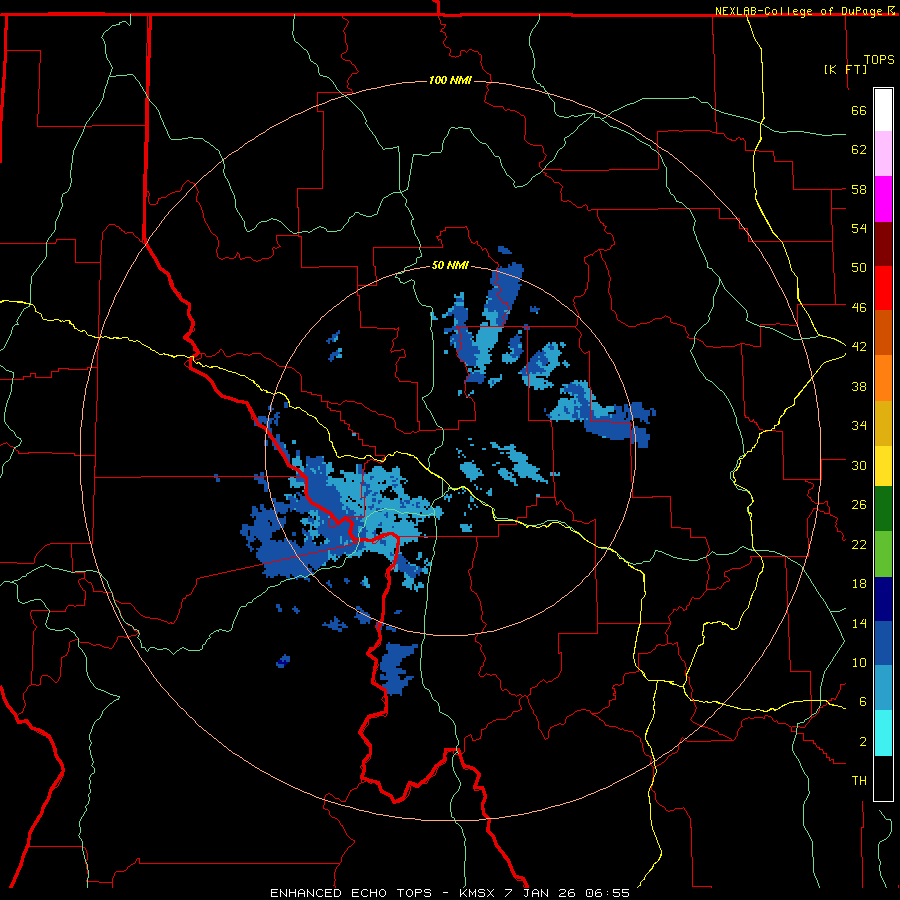900x900 pixels.
Task: Click the gold 38 kft legend swatch
Action: pos(883,422)
